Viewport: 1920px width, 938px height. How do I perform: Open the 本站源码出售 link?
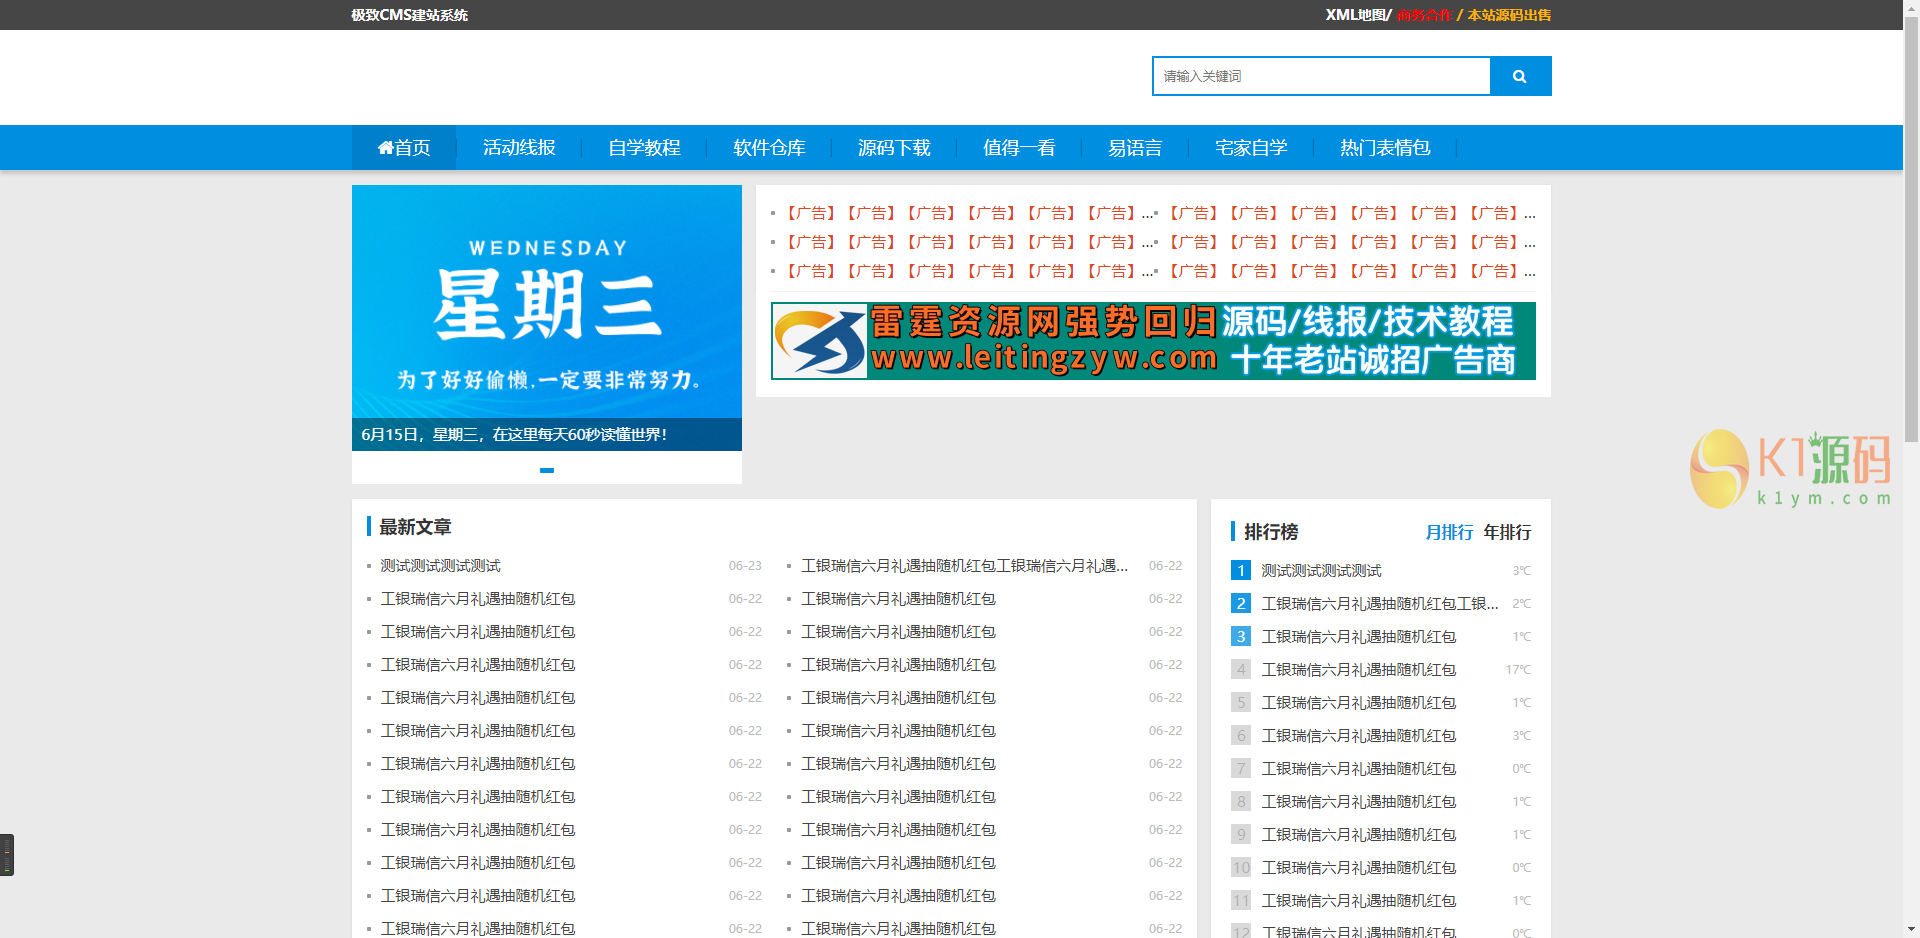[1509, 15]
